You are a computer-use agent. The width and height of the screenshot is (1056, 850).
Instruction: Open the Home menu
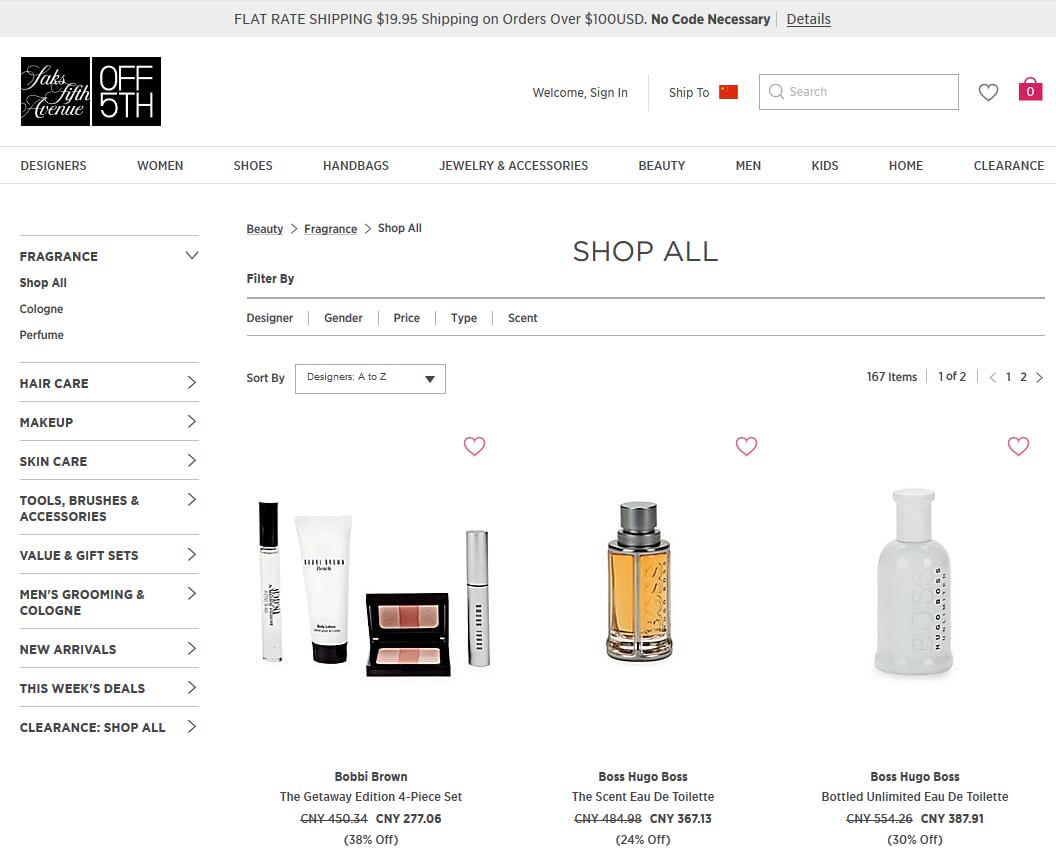[906, 166]
